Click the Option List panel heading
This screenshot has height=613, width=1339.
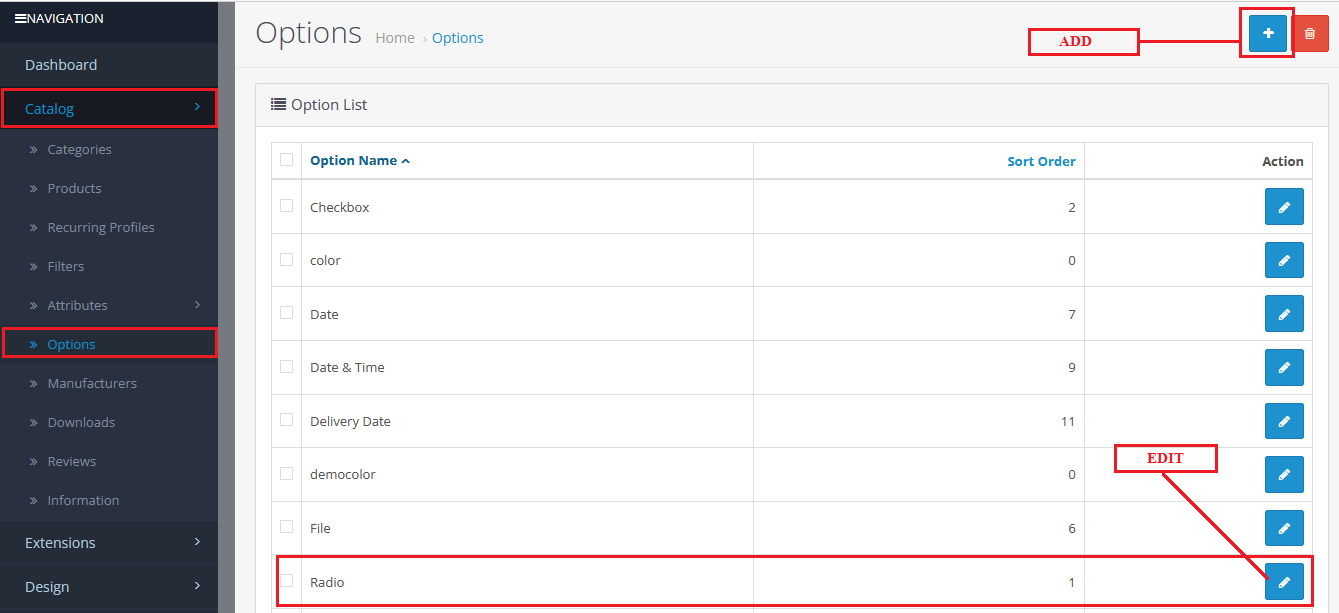tap(329, 104)
